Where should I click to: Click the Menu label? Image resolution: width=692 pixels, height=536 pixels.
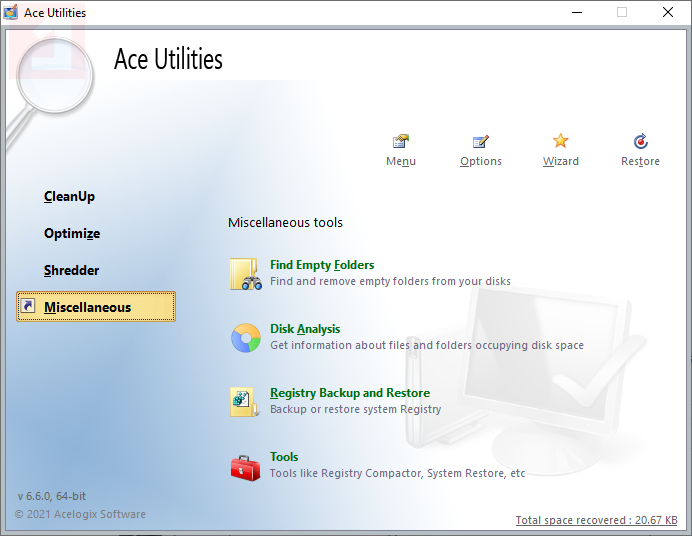pos(401,161)
